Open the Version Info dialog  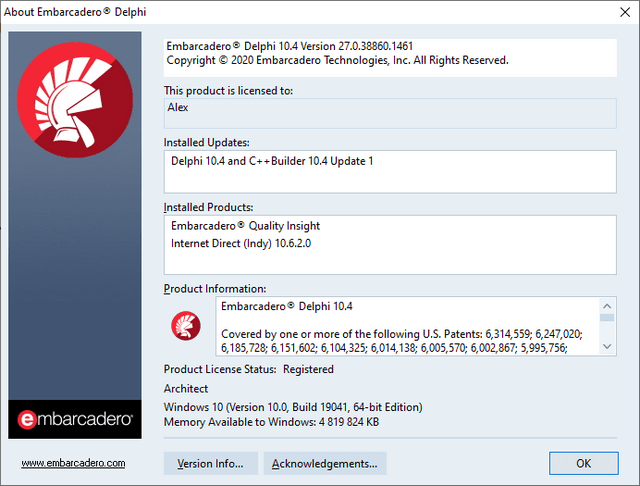coord(211,463)
